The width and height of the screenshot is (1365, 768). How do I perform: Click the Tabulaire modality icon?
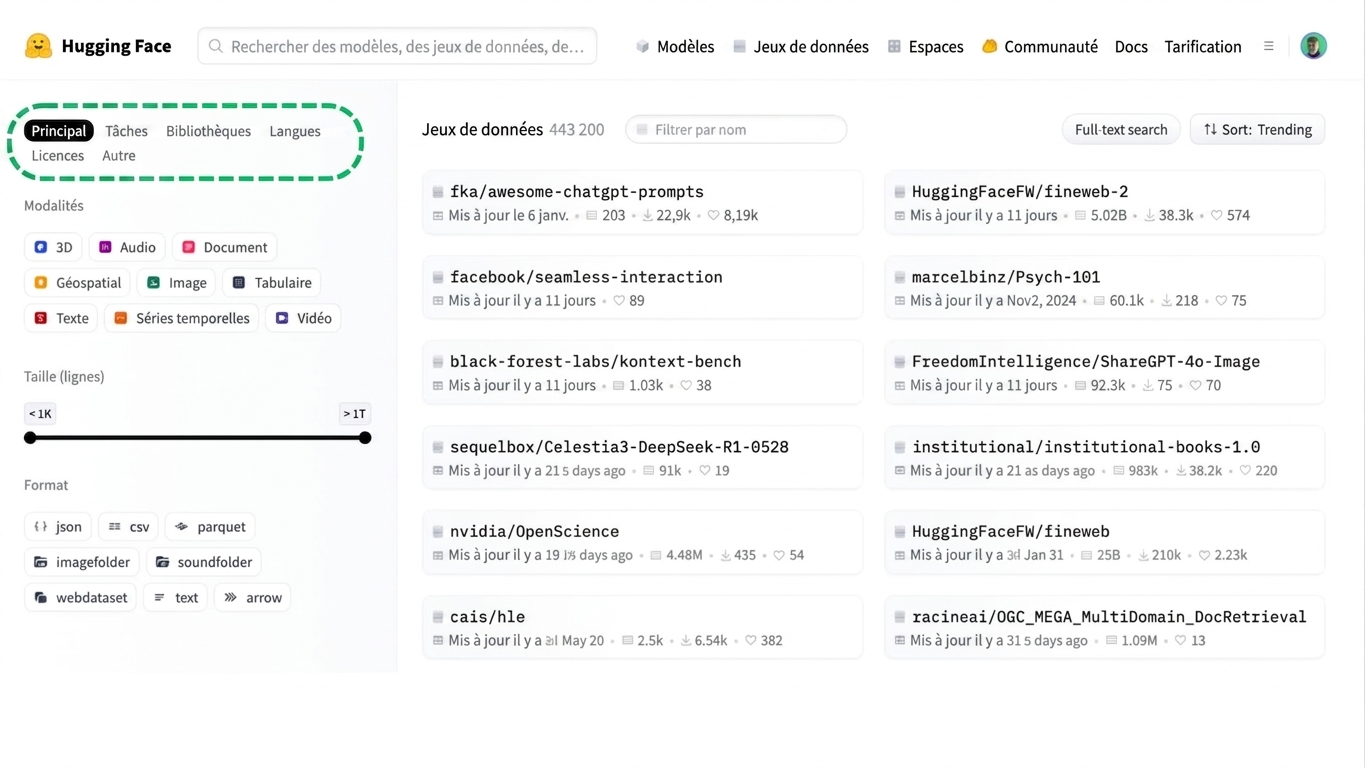tap(239, 283)
